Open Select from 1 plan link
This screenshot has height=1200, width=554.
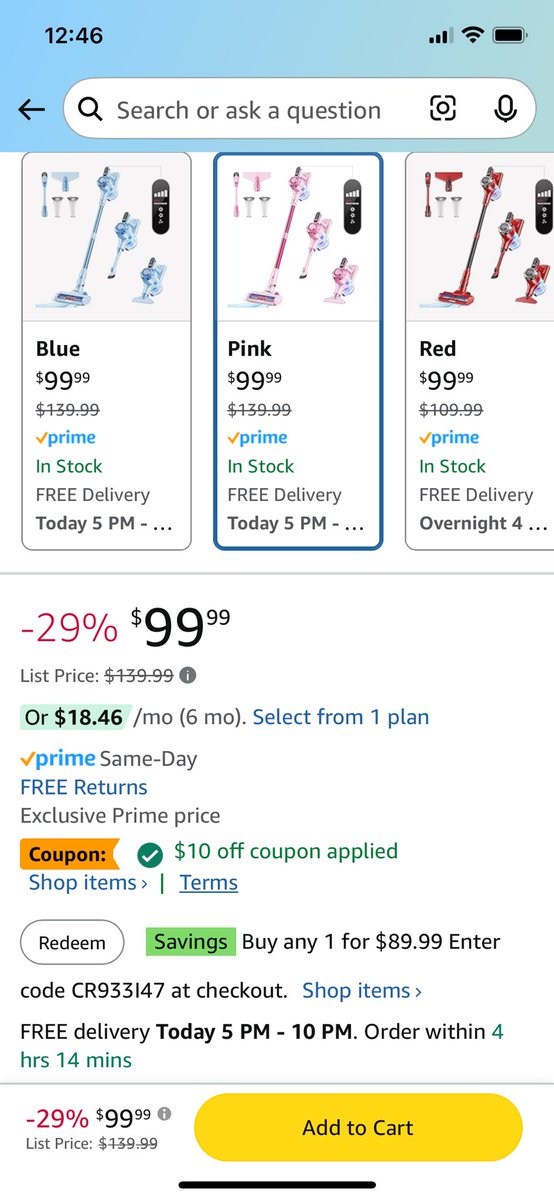coord(341,717)
